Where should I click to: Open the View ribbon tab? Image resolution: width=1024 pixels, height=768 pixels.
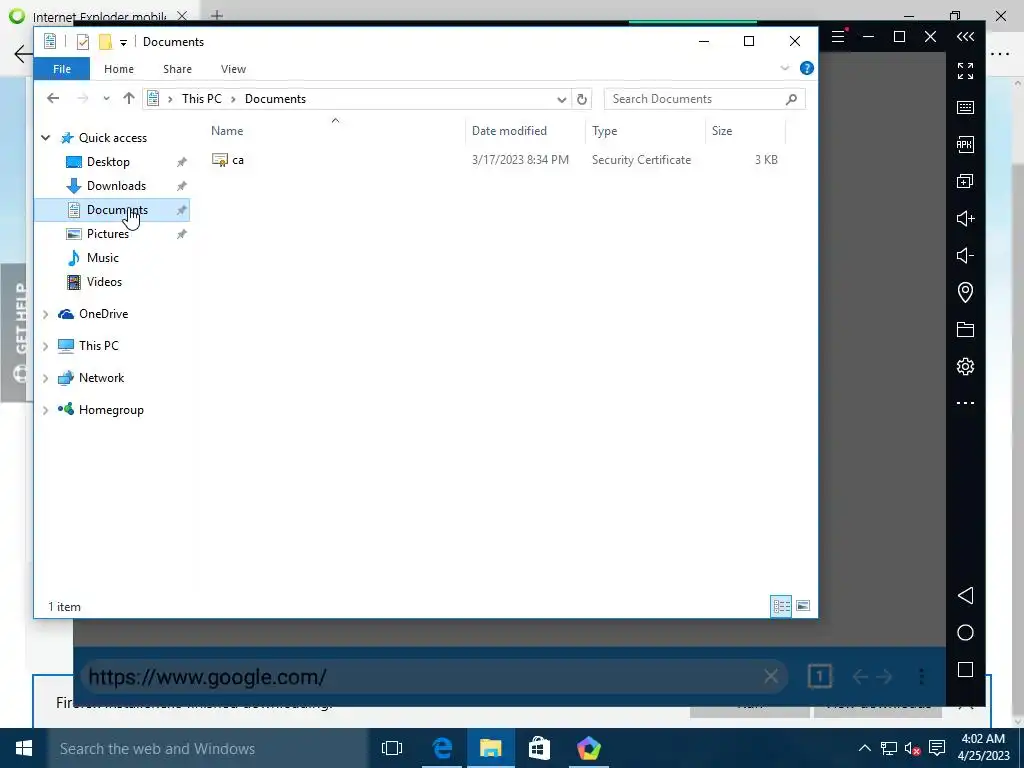point(233,69)
